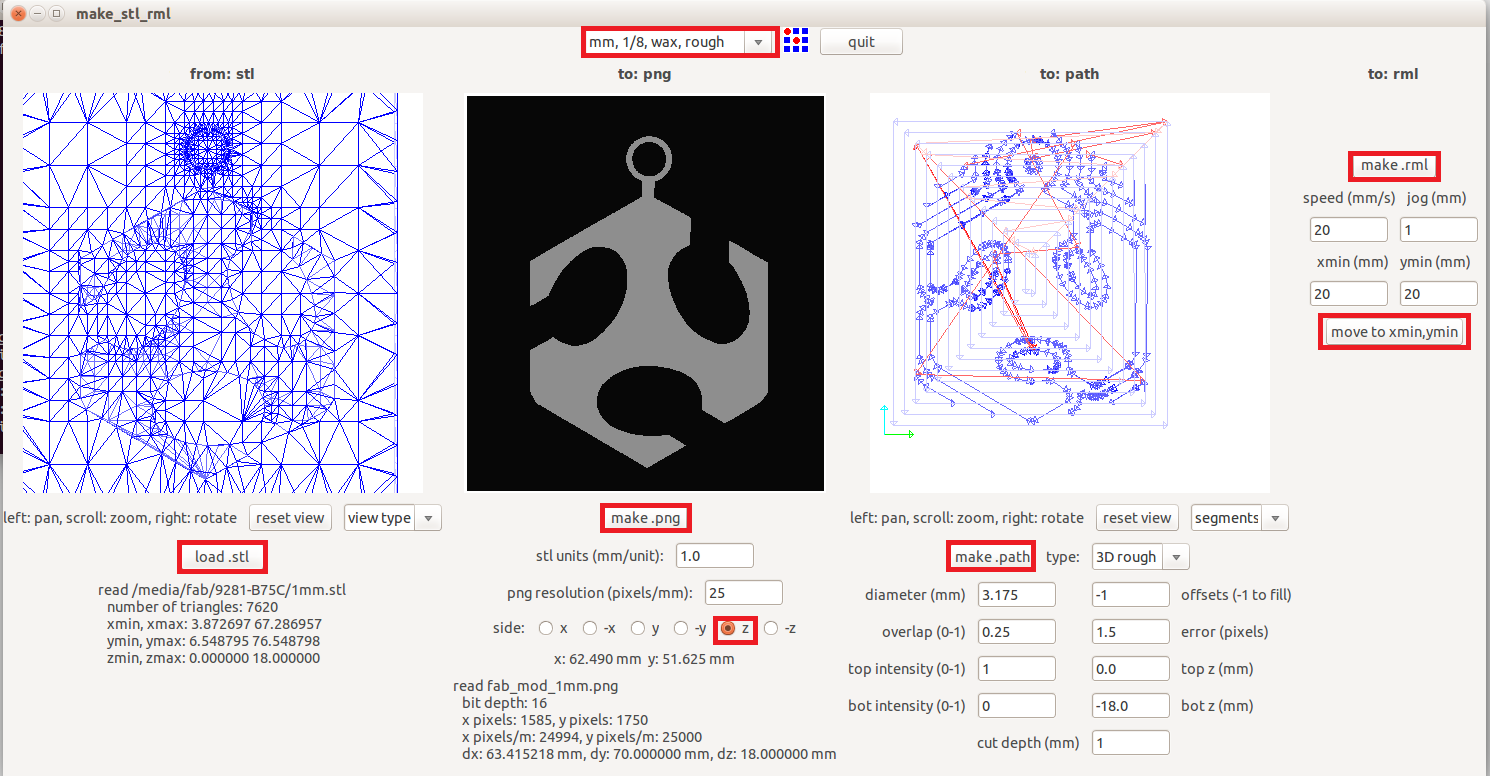The image size is (1490, 776).
Task: Click the stl units (mm/unit) field
Action: [715, 556]
